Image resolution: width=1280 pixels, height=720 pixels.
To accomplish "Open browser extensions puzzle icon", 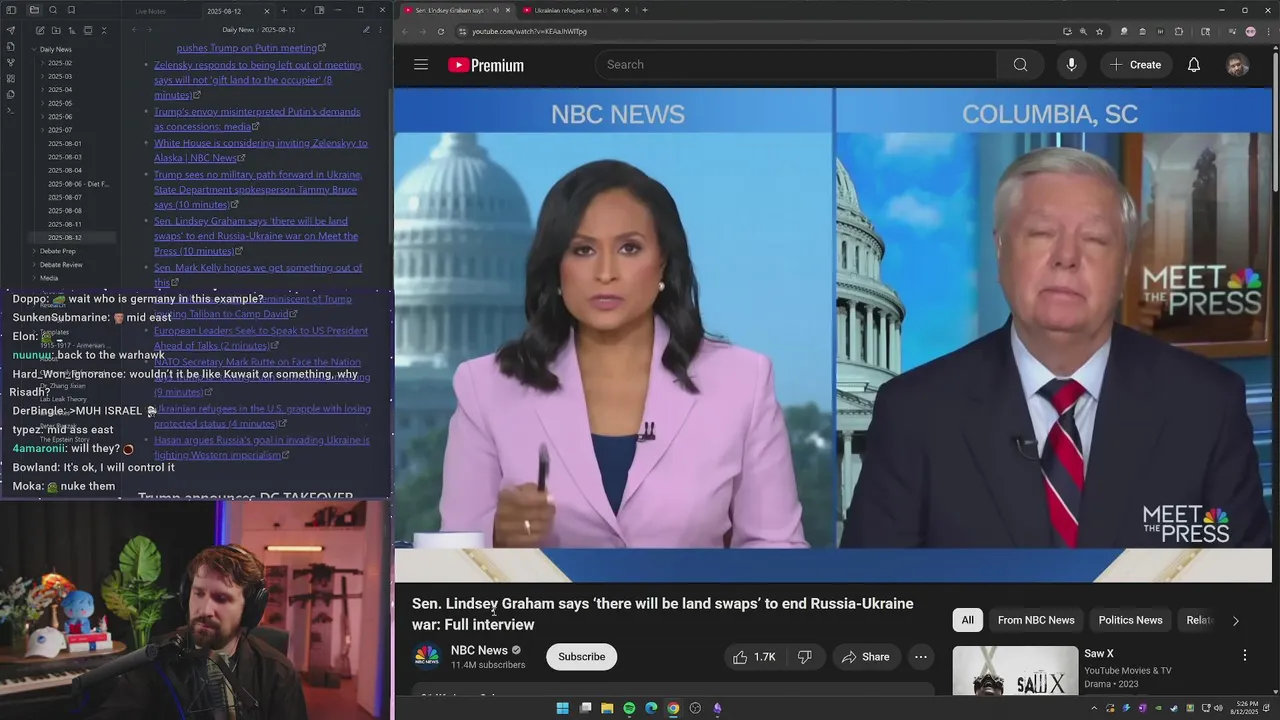I will (x=1178, y=31).
